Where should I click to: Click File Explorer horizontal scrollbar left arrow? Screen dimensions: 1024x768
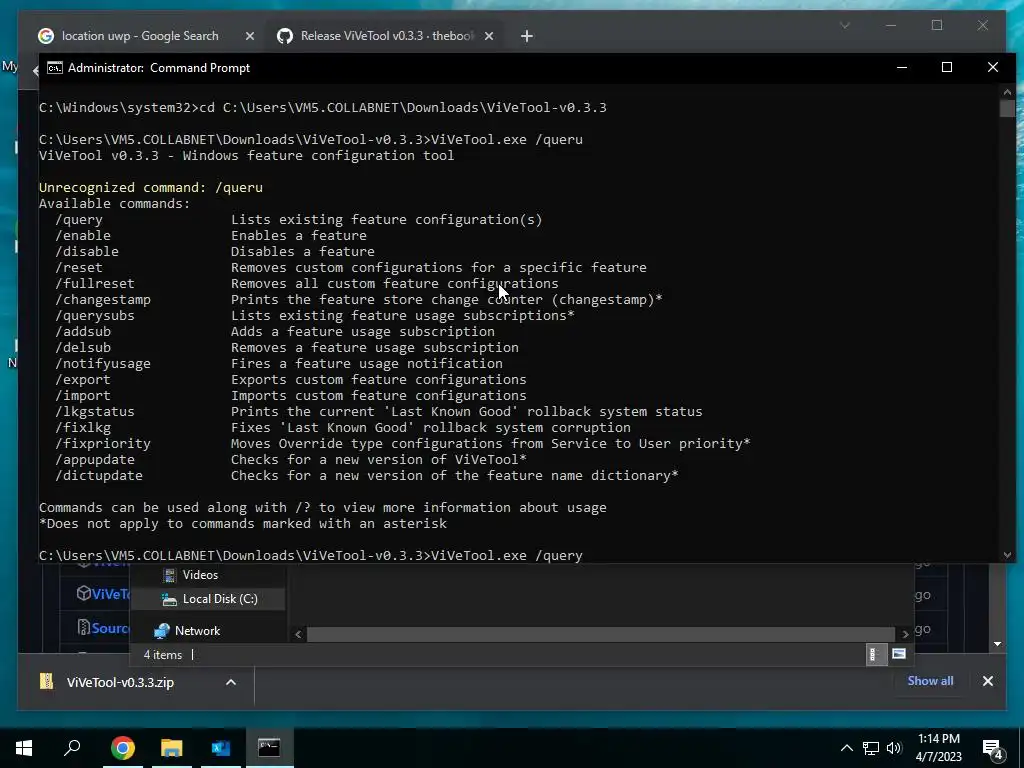pos(298,634)
